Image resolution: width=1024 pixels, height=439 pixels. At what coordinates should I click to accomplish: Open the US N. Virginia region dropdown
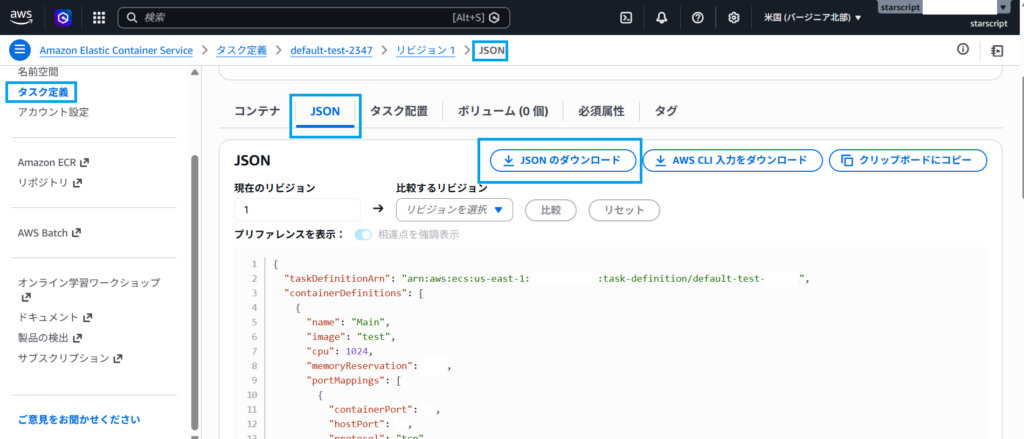pos(812,17)
